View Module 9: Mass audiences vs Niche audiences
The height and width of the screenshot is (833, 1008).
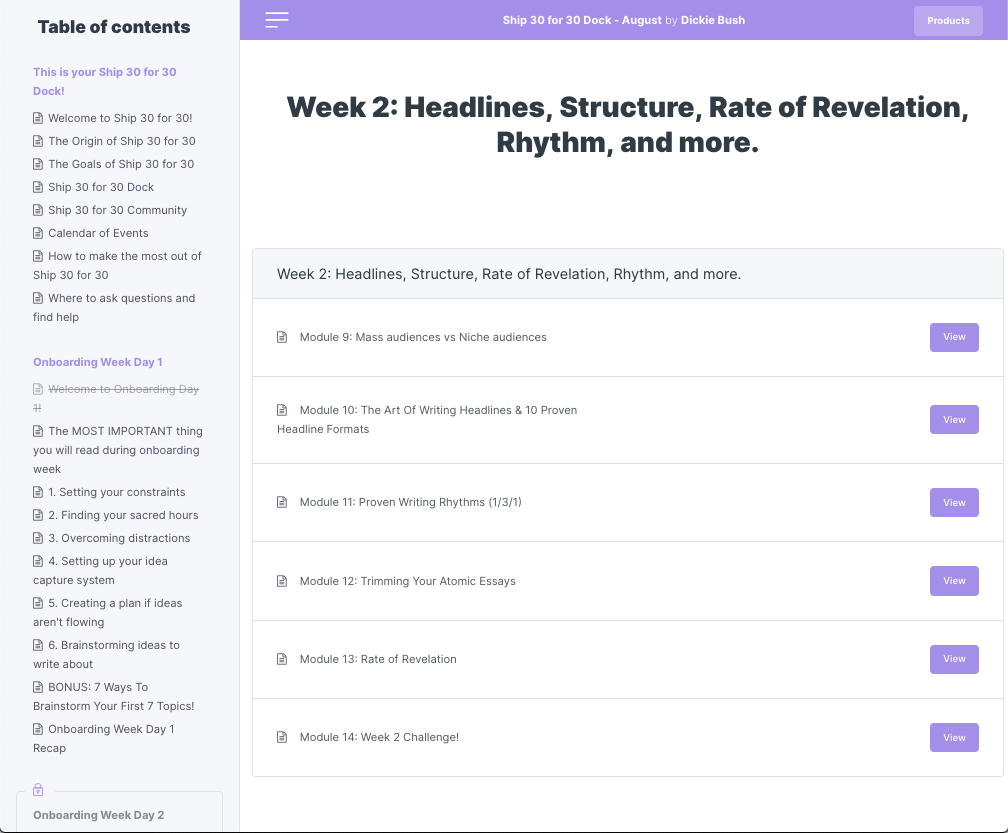click(x=954, y=337)
